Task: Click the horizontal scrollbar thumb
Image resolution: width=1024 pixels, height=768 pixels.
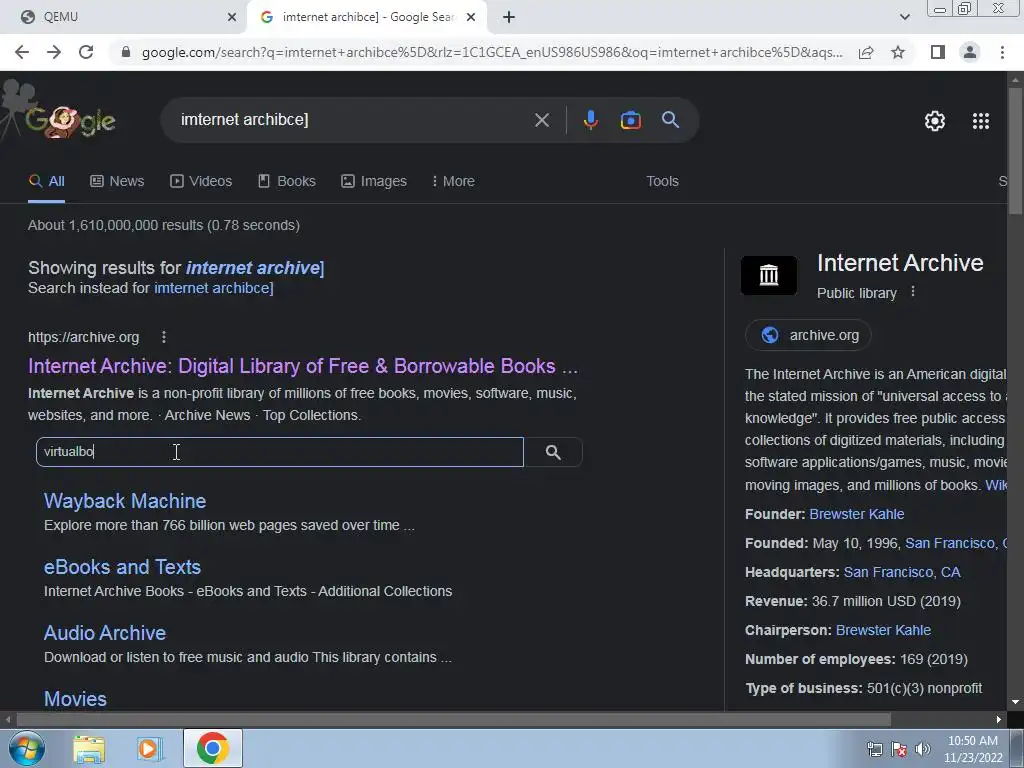Action: pos(454,719)
